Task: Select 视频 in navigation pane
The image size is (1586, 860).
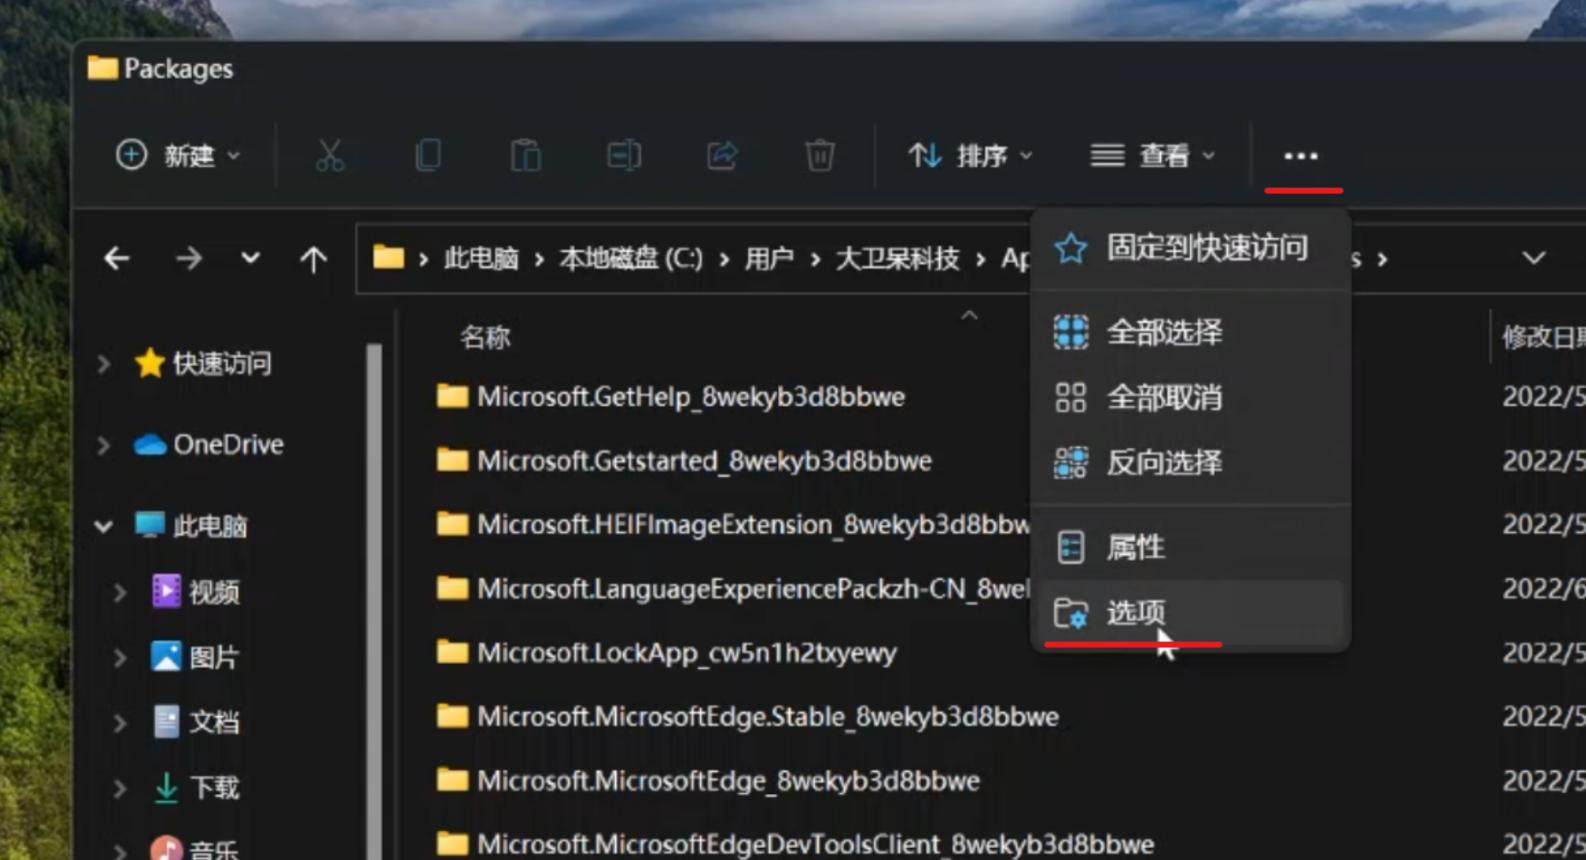Action: click(196, 592)
